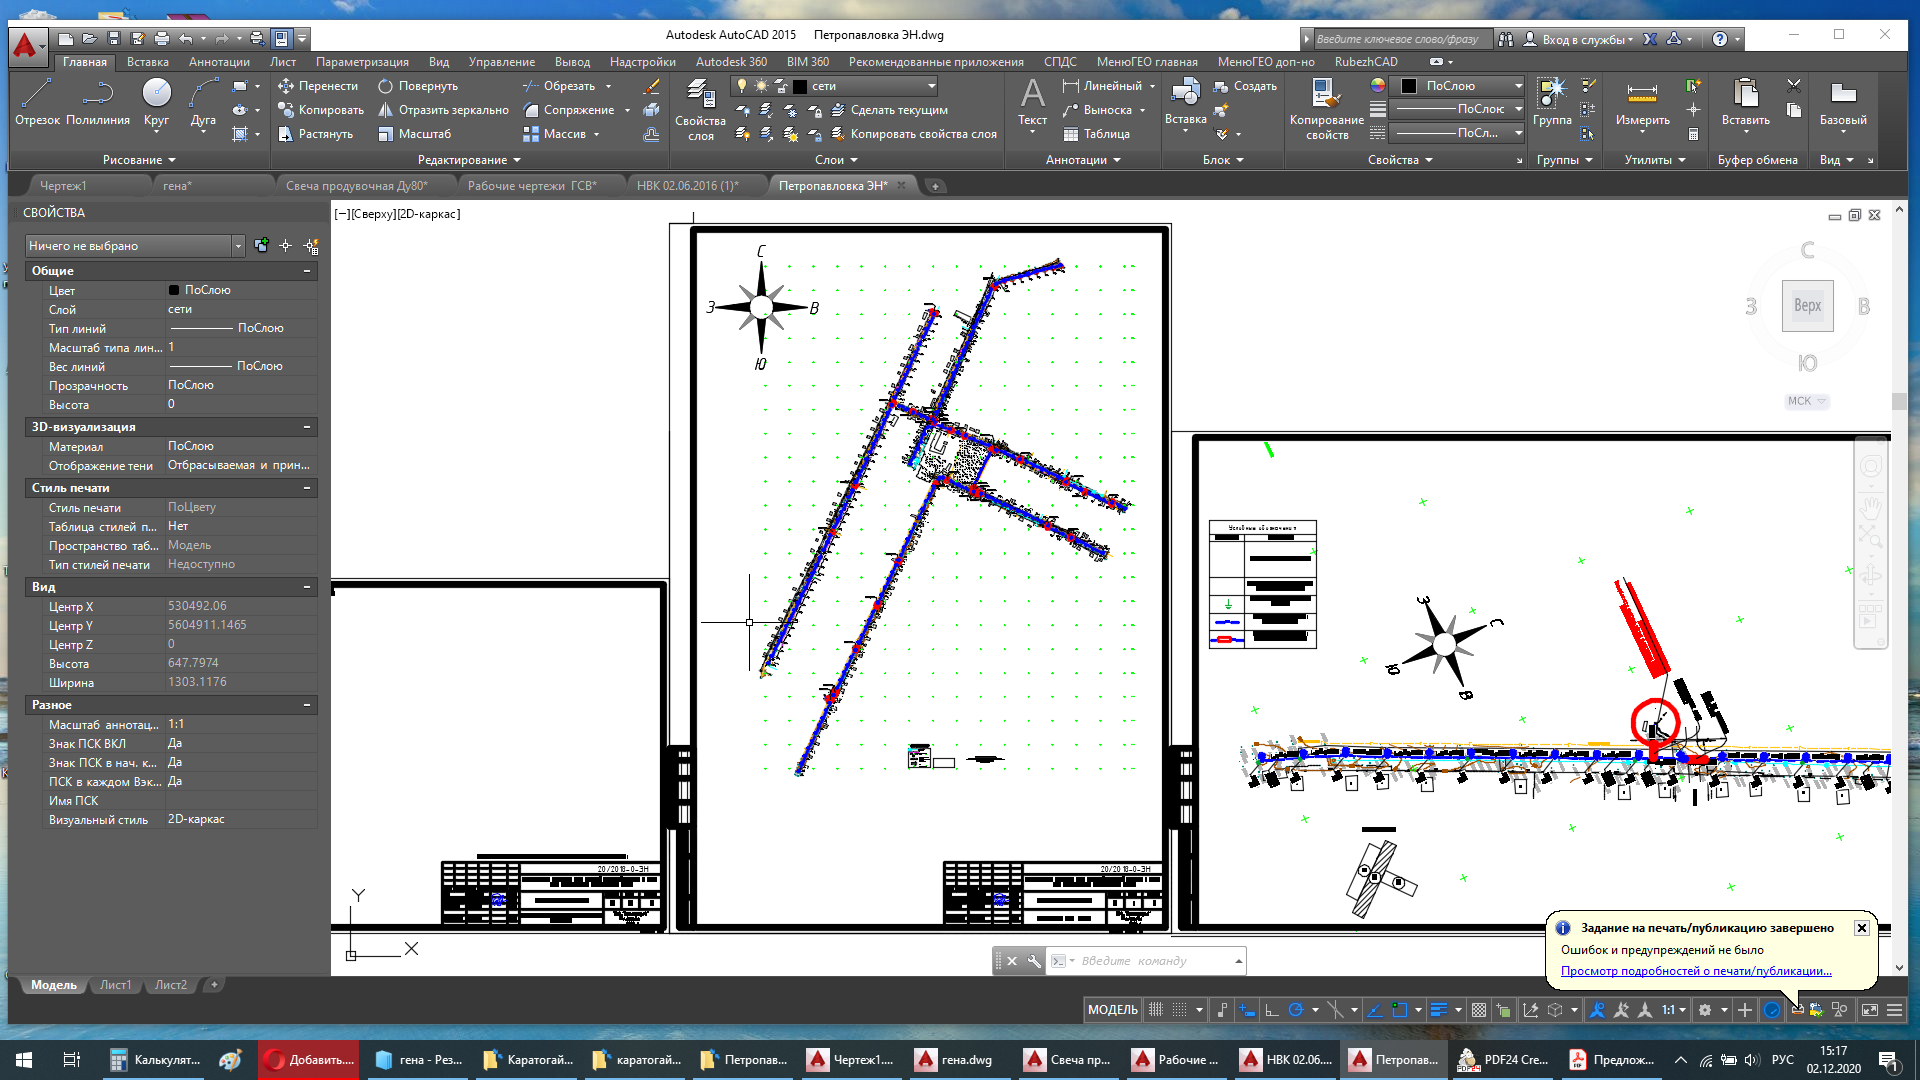Collapse the Общие properties section
This screenshot has height=1080, width=1920.
coord(307,271)
